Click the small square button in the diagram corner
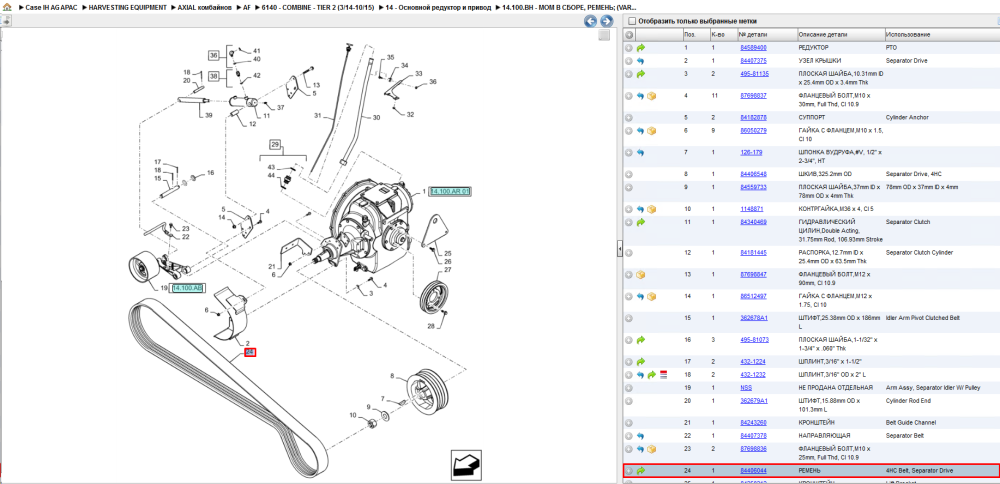Viewport: 1000px width, 484px height. [x=603, y=36]
